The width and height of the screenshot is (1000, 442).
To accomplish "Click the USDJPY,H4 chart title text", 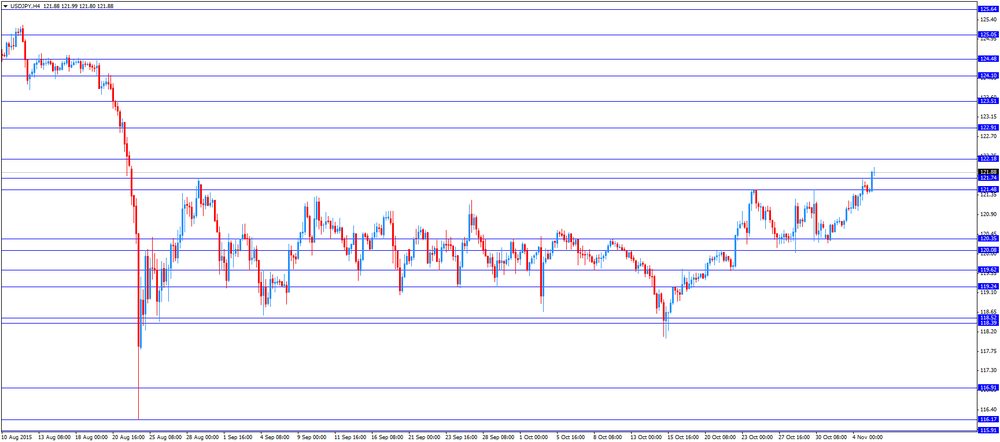I will (25, 6).
